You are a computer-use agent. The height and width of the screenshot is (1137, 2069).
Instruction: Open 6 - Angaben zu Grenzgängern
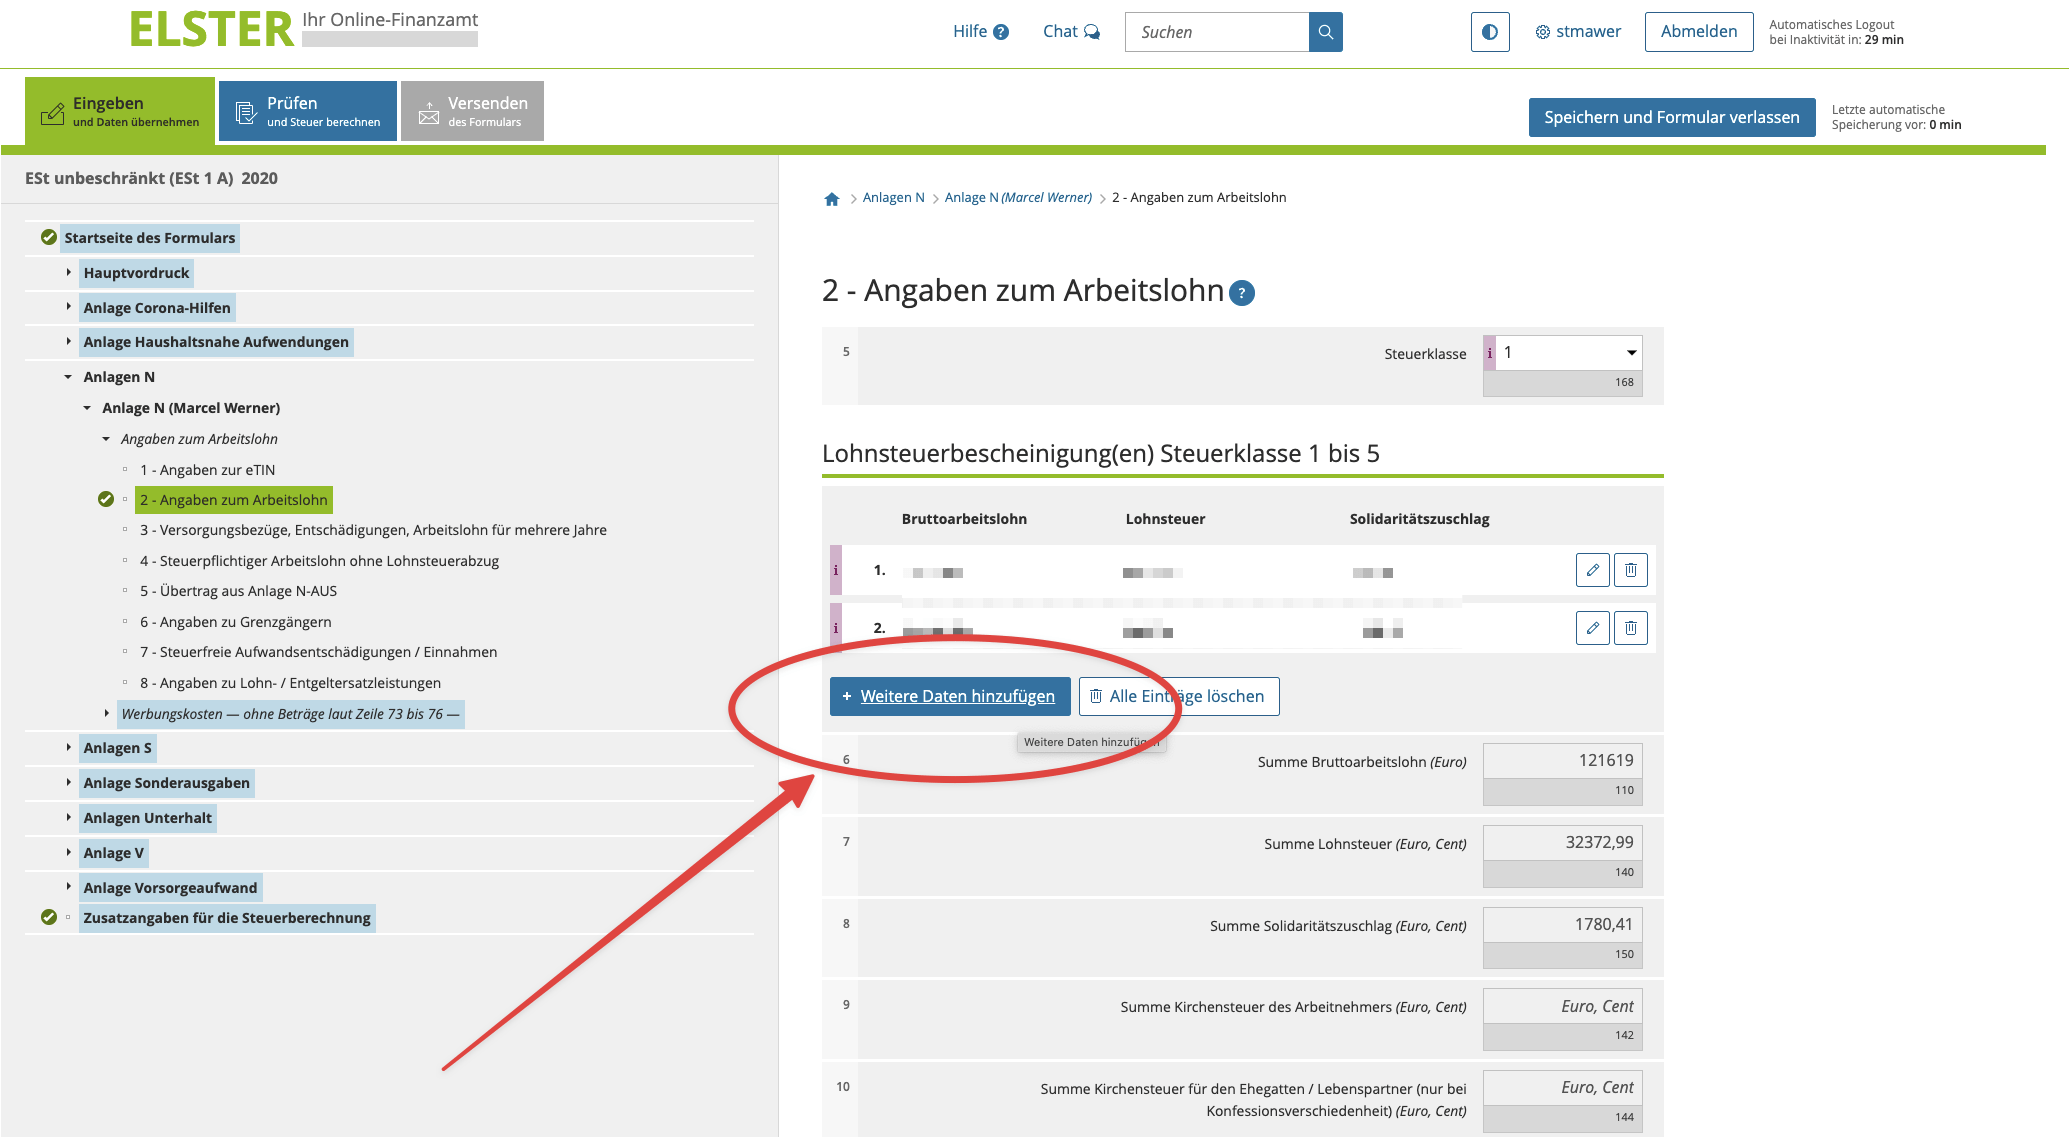[235, 622]
